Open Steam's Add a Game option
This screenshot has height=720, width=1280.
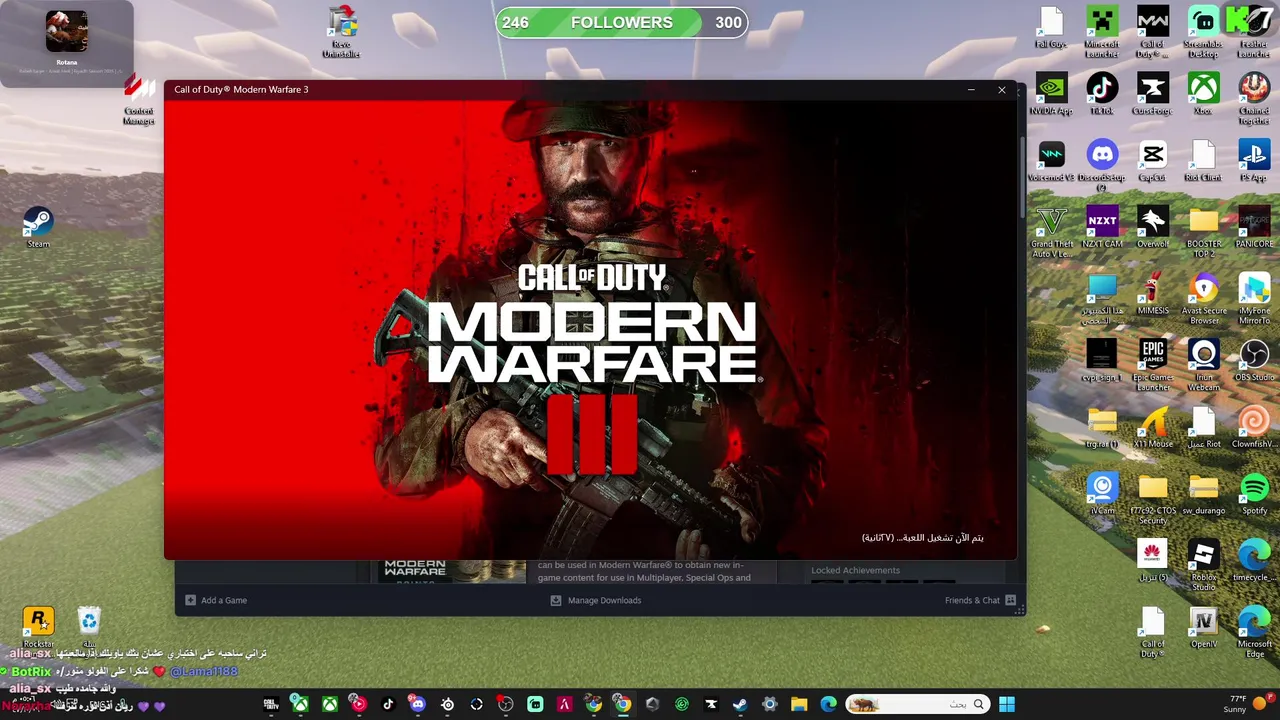(216, 600)
